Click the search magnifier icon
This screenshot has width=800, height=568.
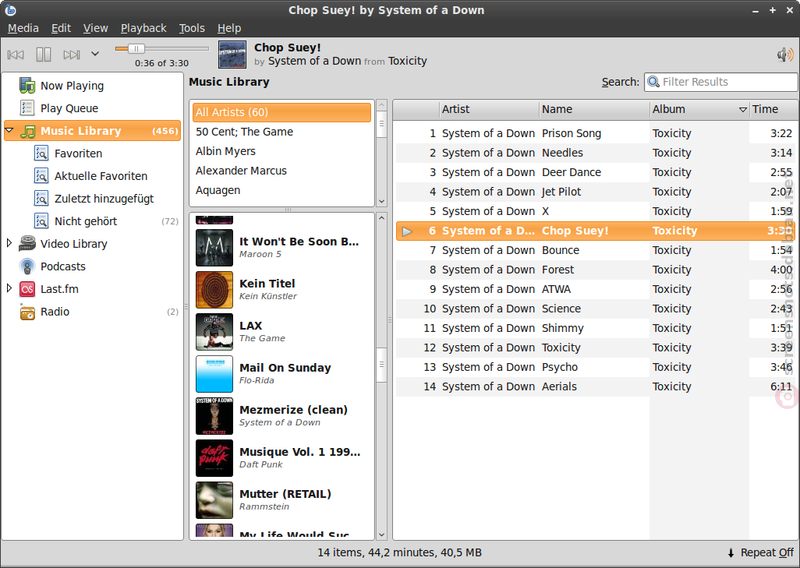653,82
